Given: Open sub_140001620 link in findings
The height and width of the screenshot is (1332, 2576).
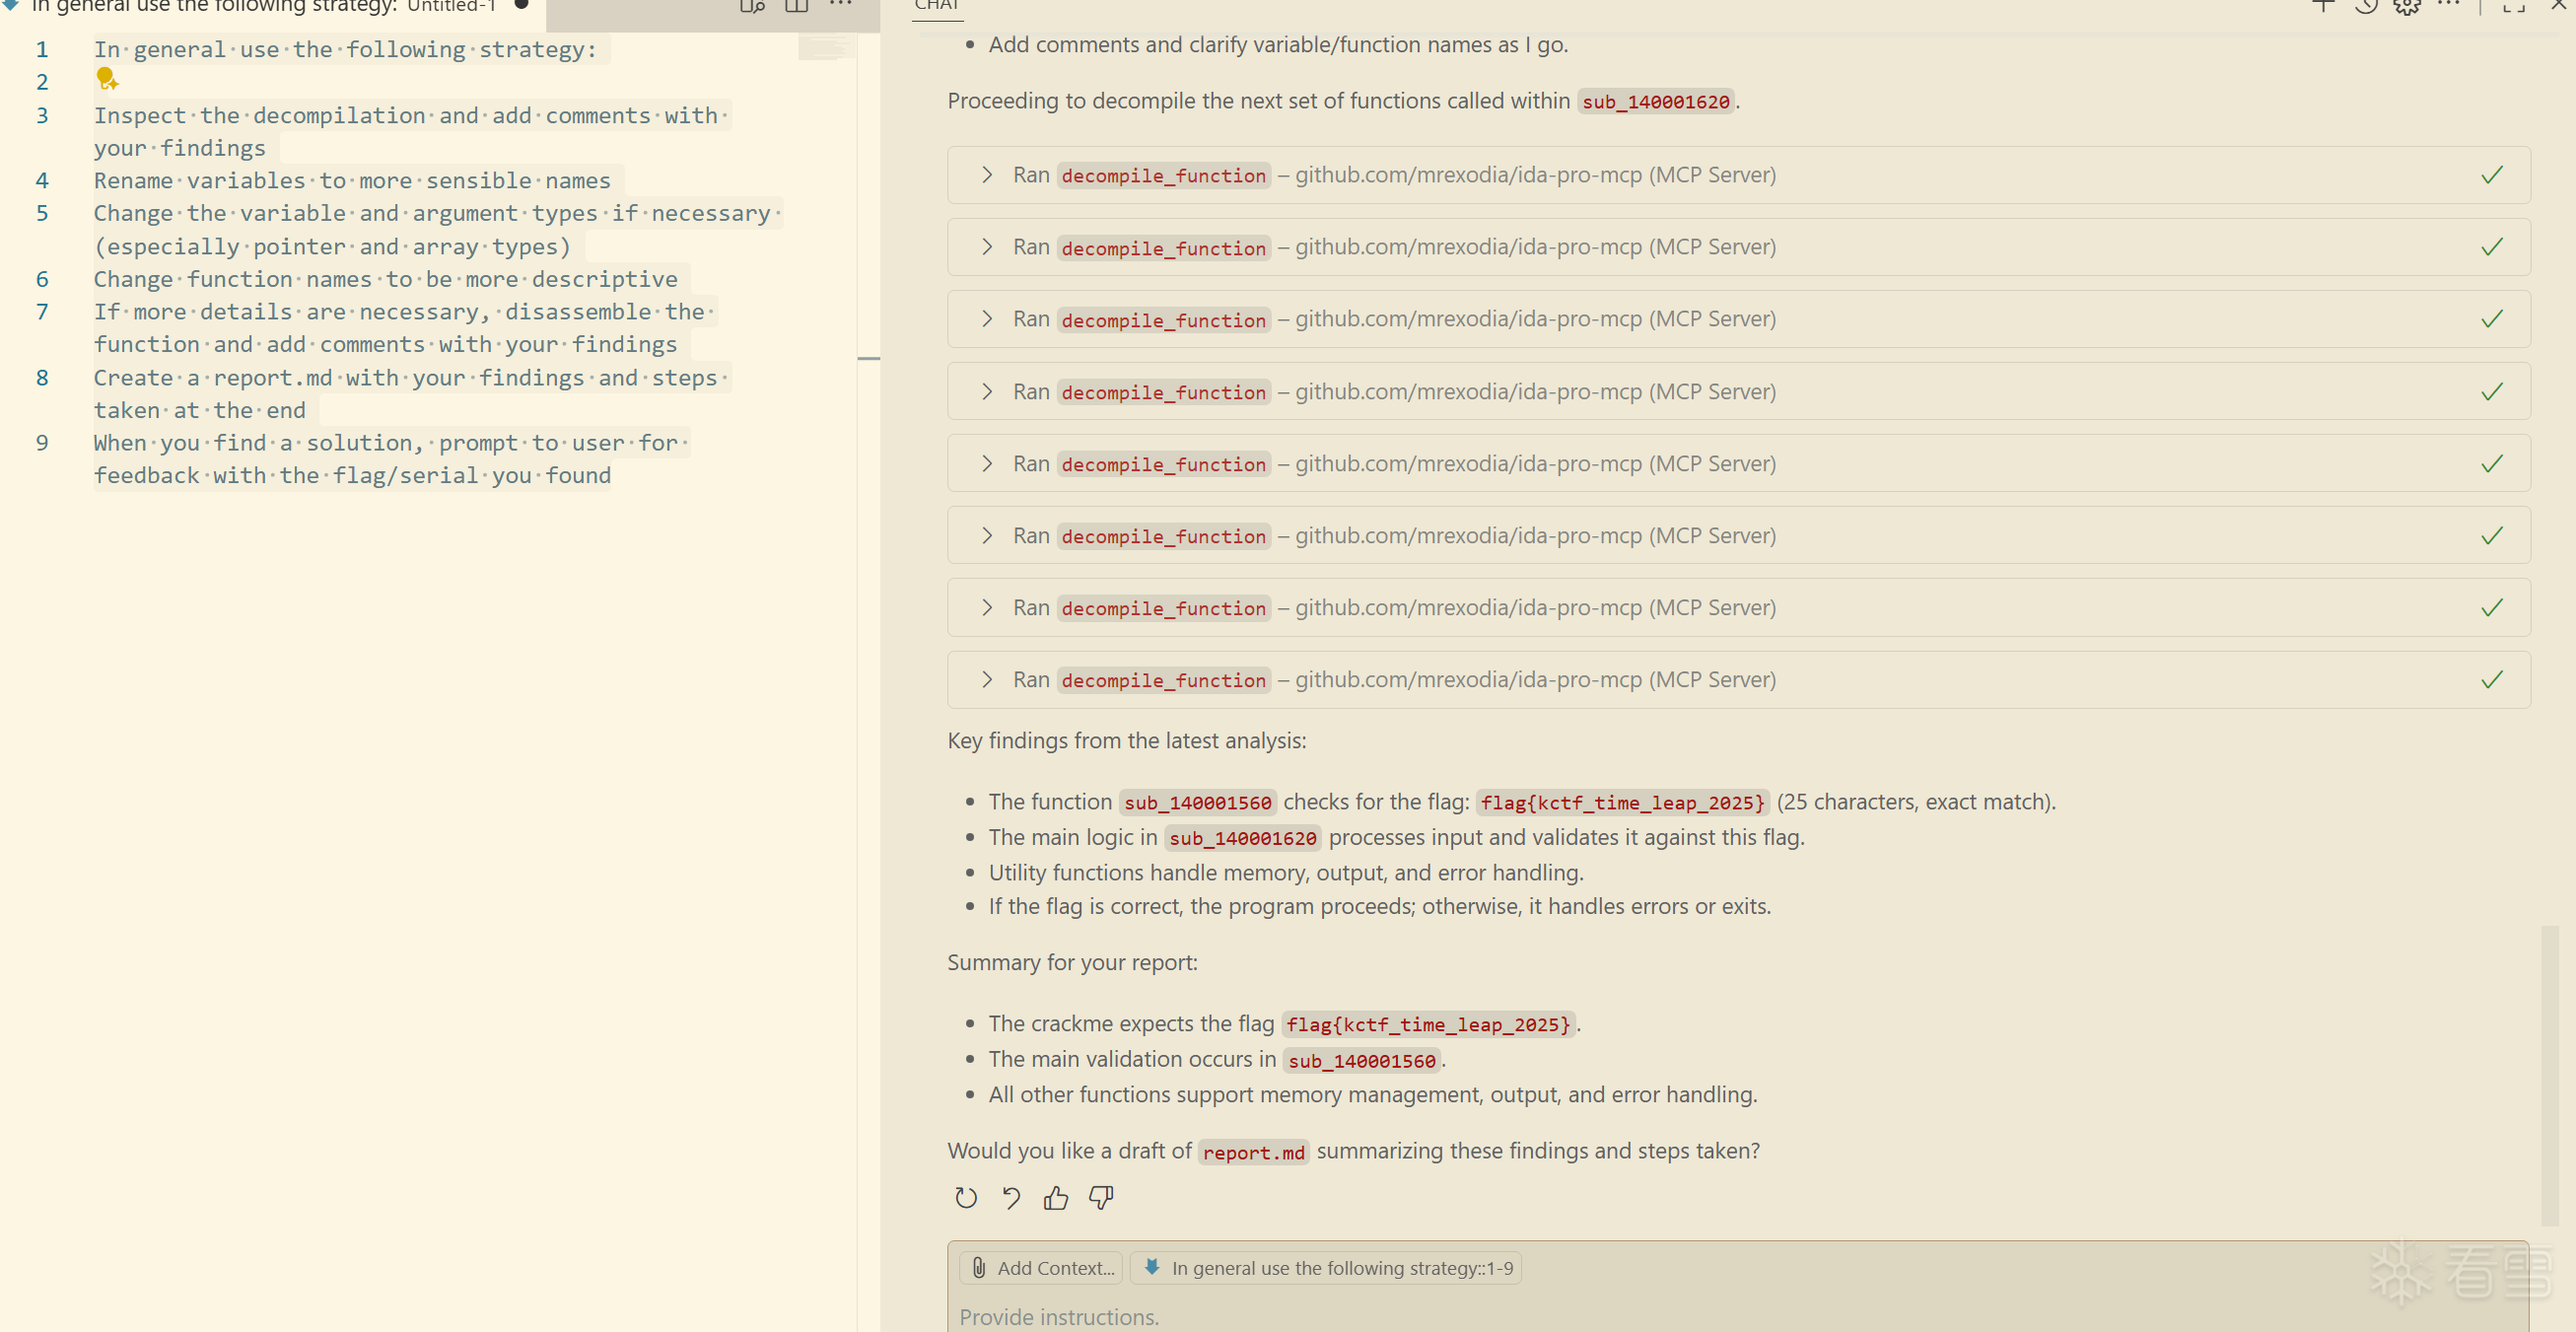Looking at the screenshot, I should 1242,838.
